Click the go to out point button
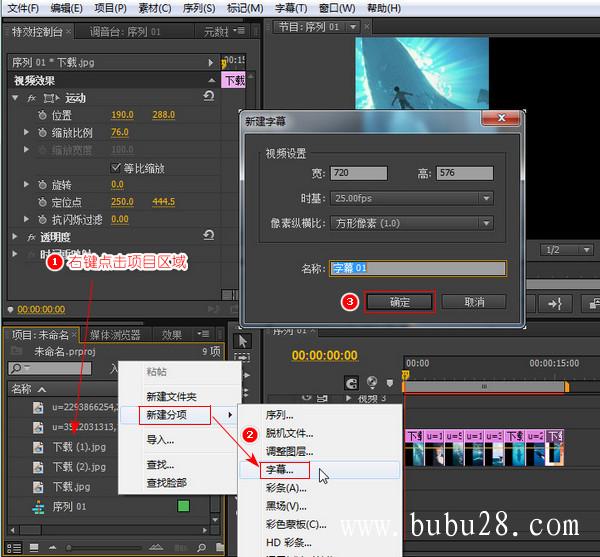This screenshot has width=600, height=557. [x=554, y=304]
